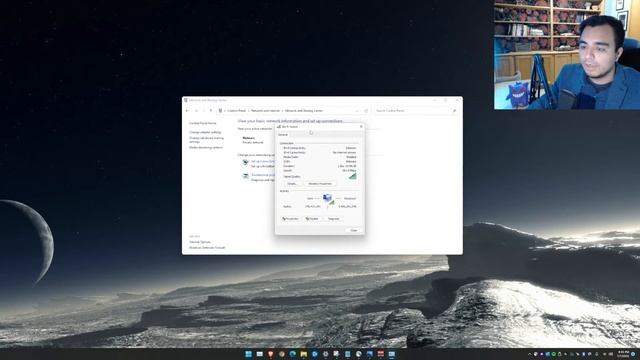Click Set up a new connection link
This screenshot has height=360, width=640.
click(263, 162)
